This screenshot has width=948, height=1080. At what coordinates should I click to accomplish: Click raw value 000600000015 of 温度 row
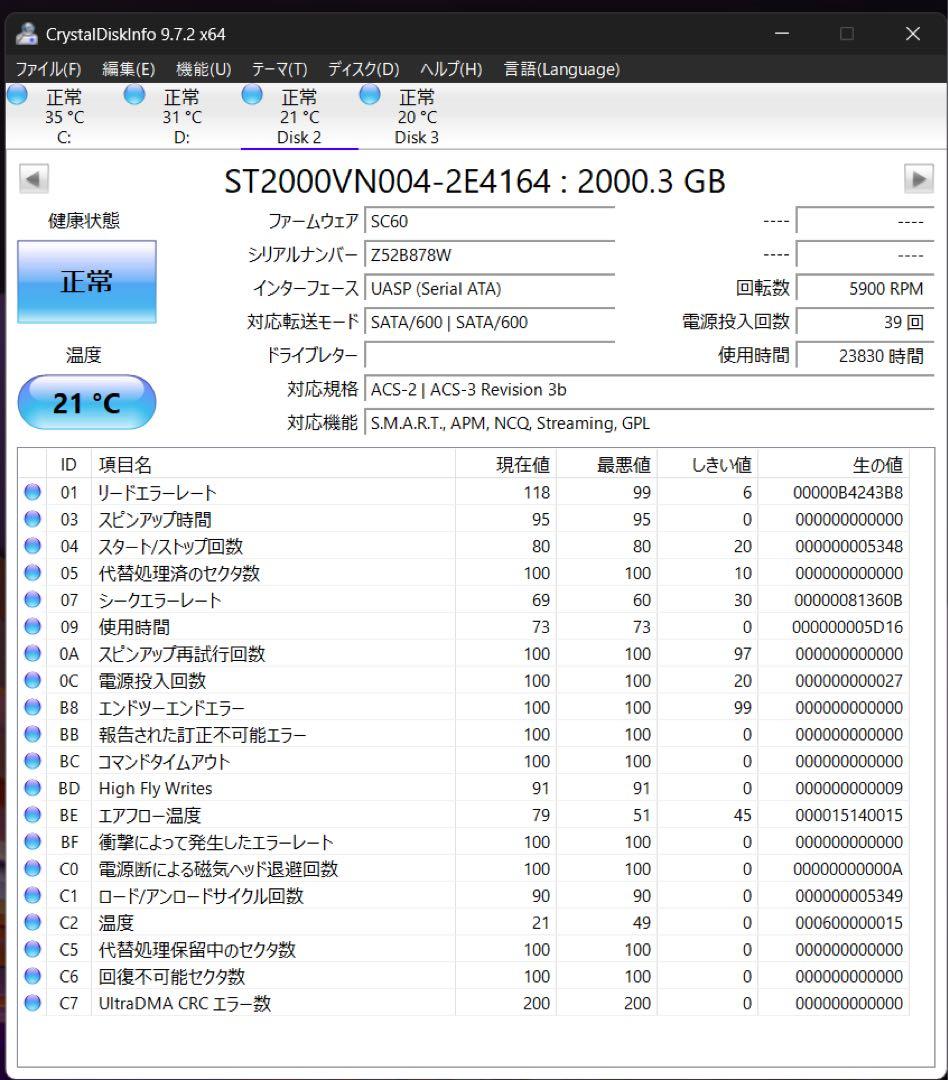pyautogui.click(x=849, y=922)
